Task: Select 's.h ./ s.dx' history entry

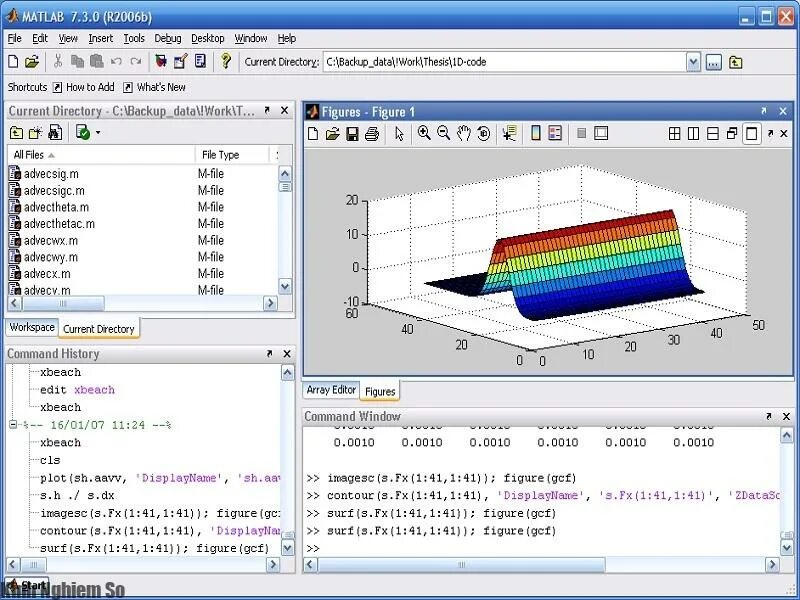Action: click(77, 495)
